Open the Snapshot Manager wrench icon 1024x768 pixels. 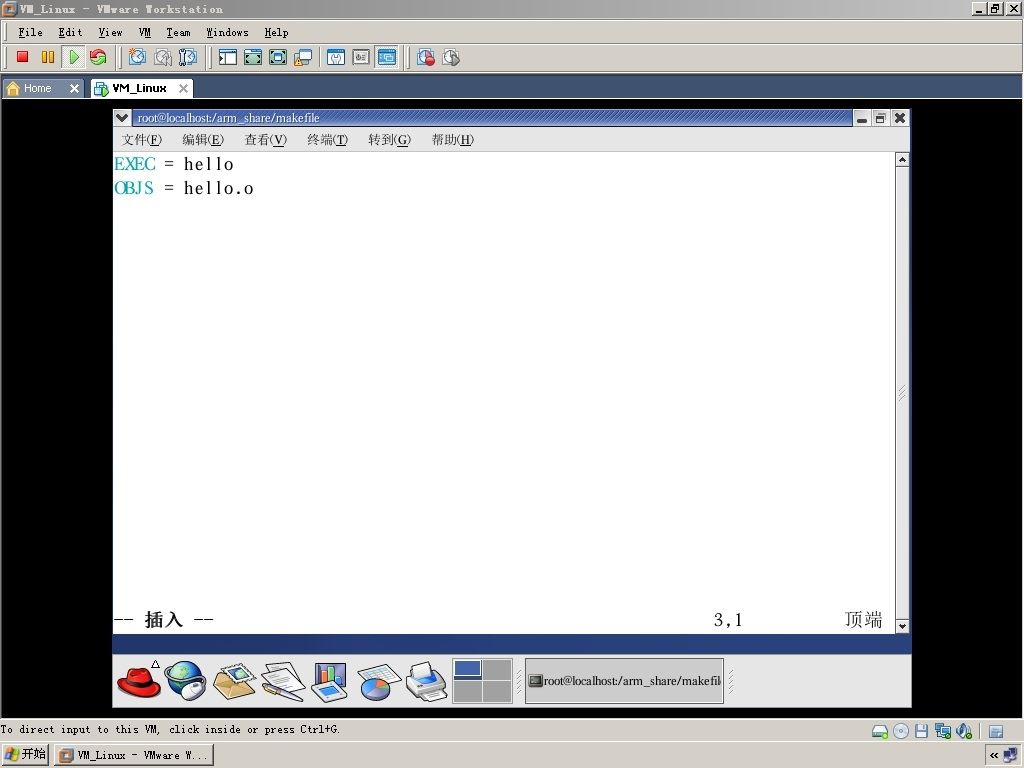(x=188, y=57)
